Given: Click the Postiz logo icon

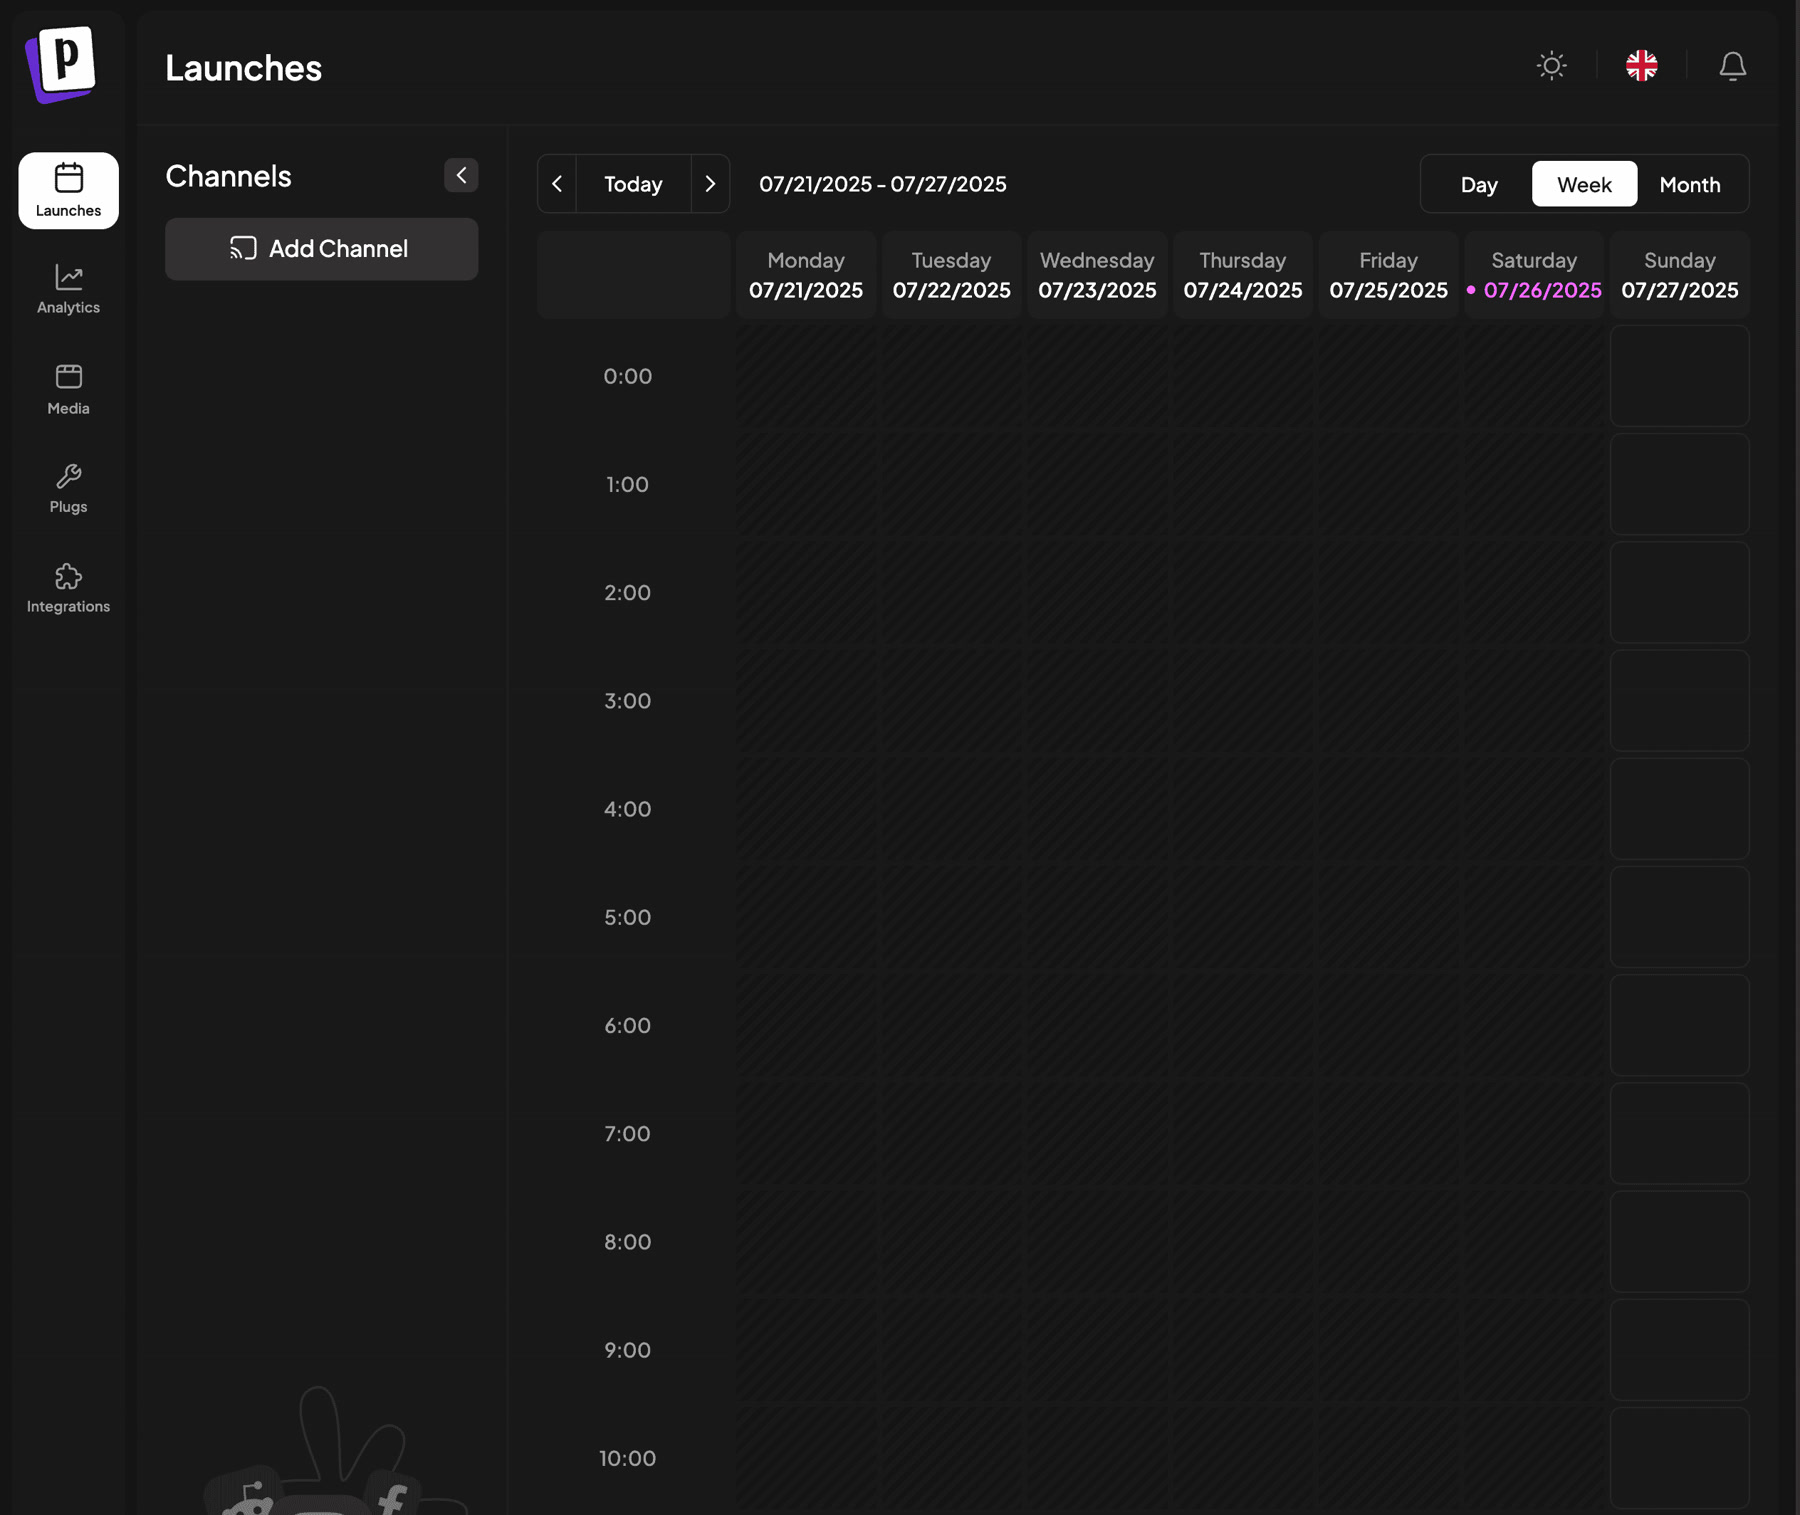Looking at the screenshot, I should (x=62, y=64).
